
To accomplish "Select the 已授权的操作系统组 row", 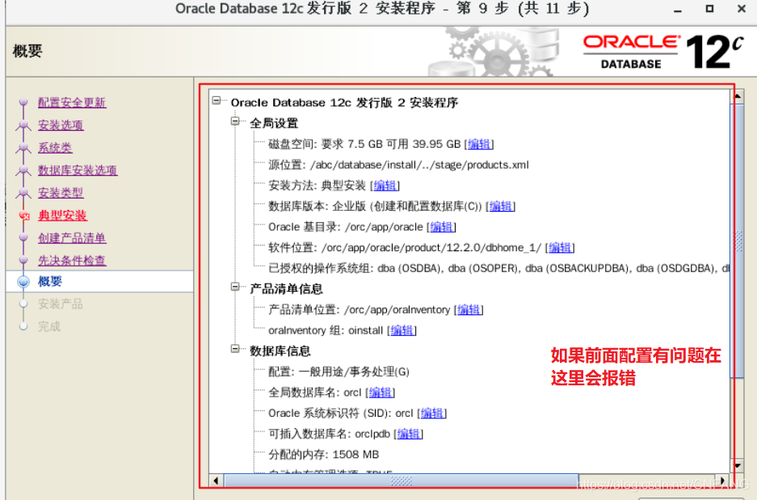I will [x=499, y=268].
